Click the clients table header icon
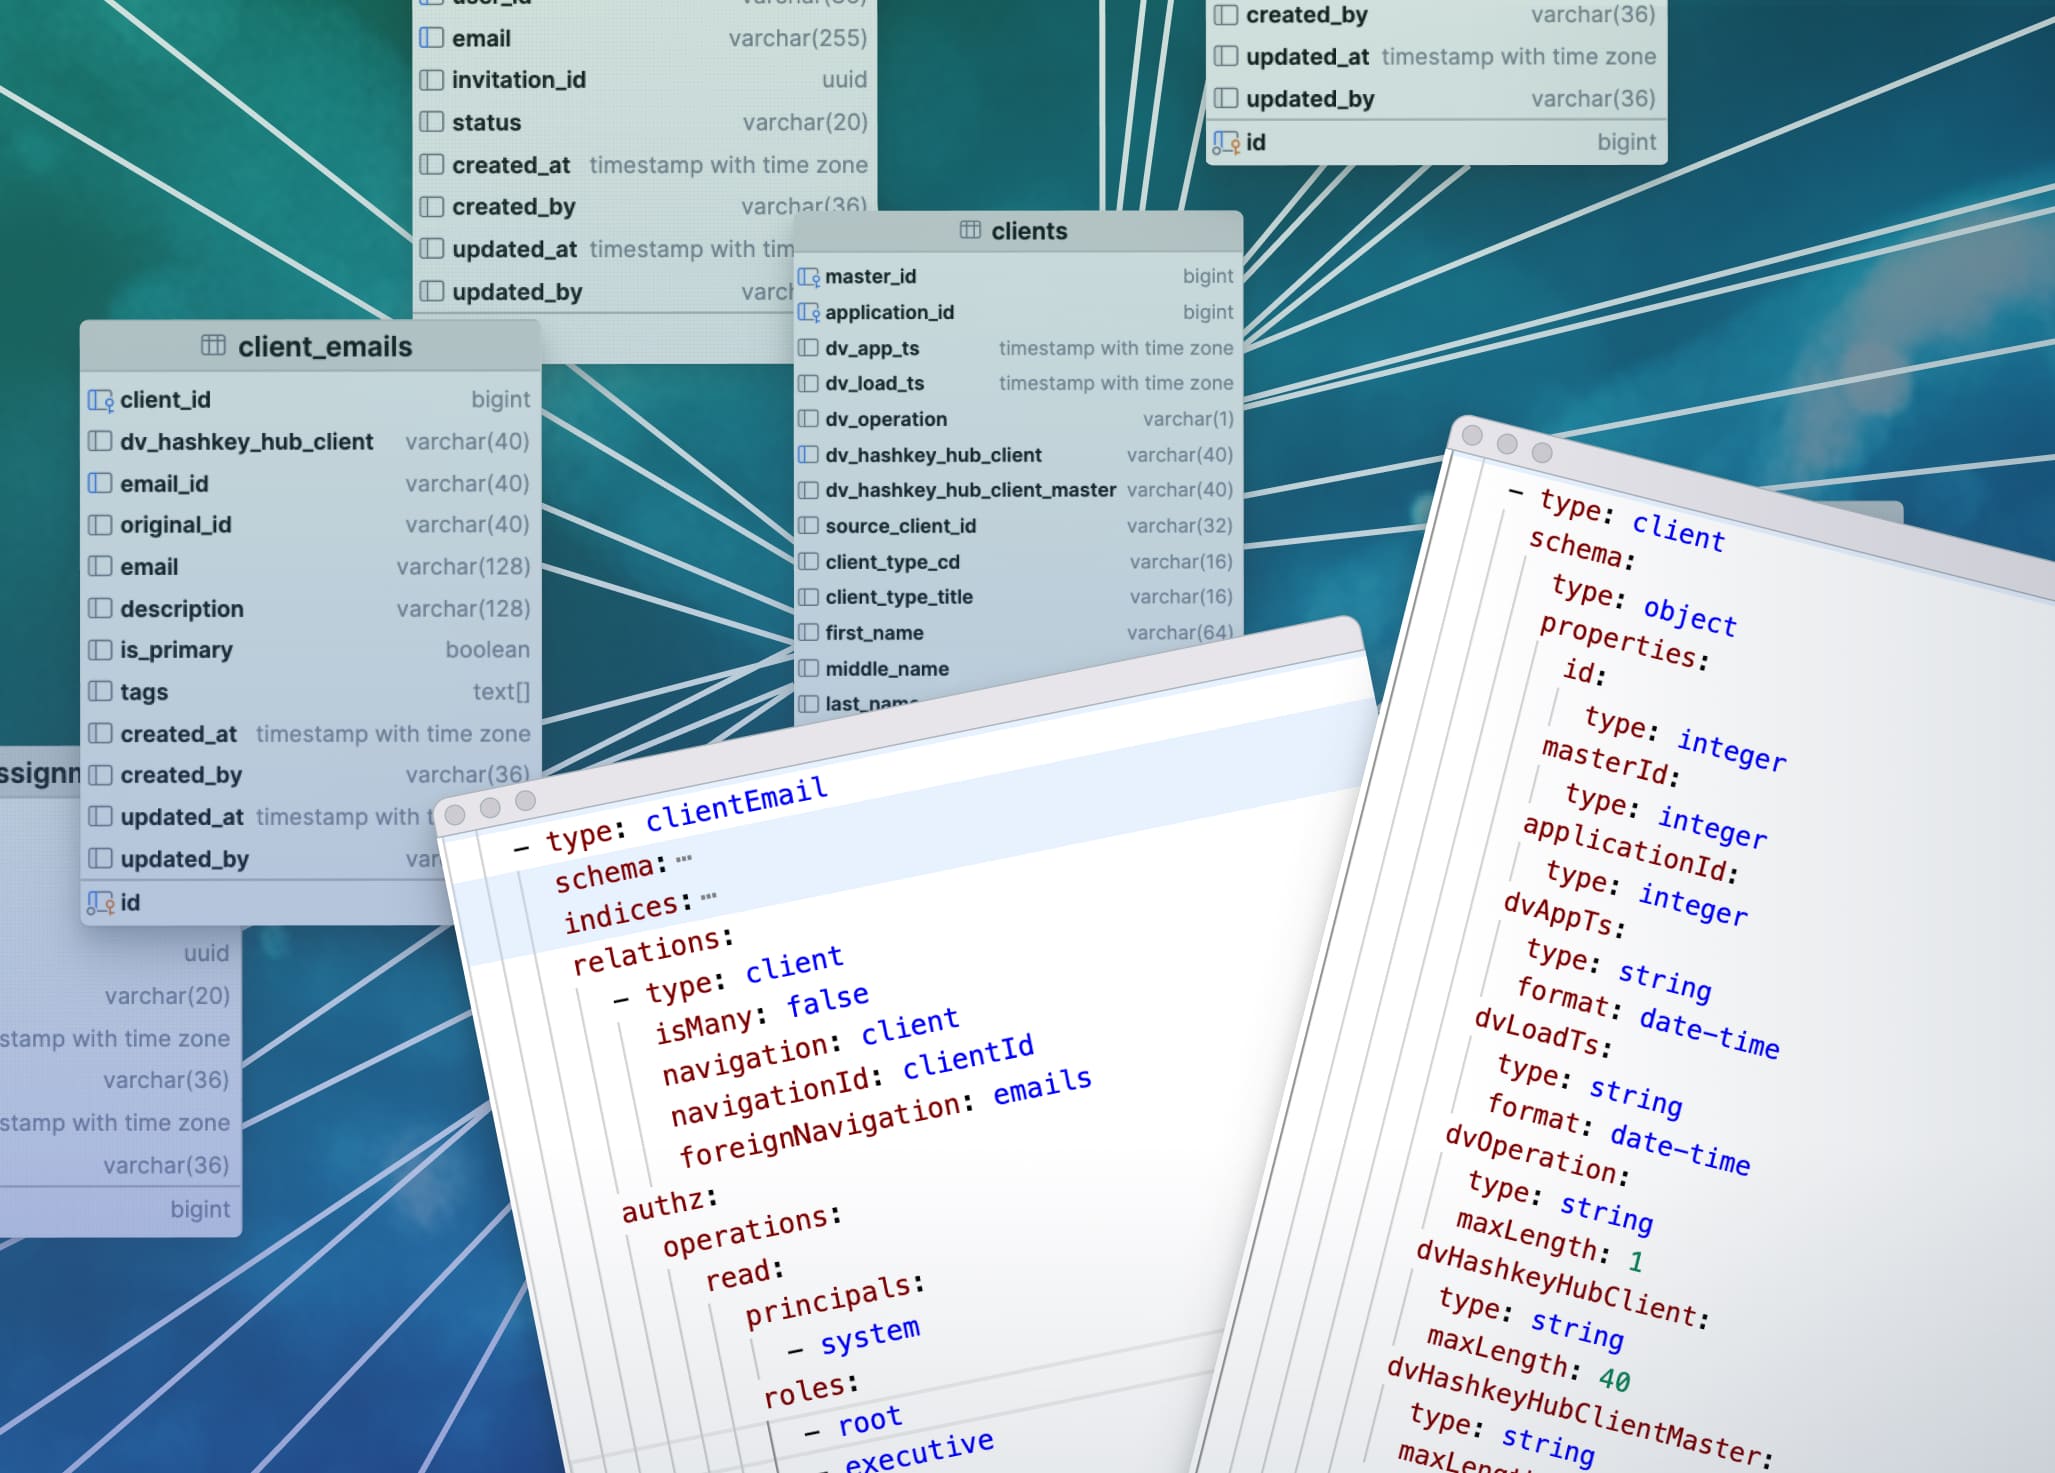 969,230
